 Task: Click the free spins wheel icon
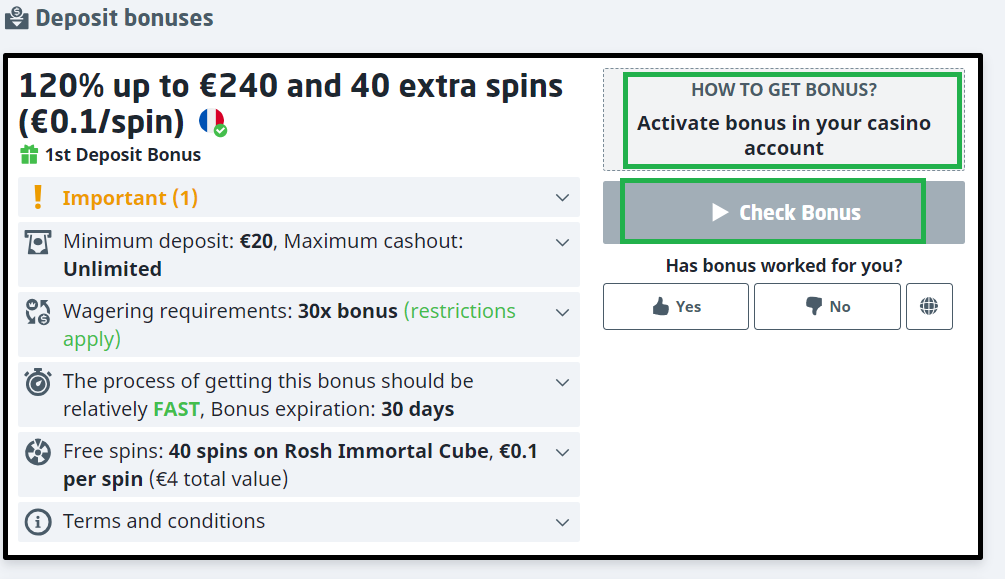(x=38, y=453)
